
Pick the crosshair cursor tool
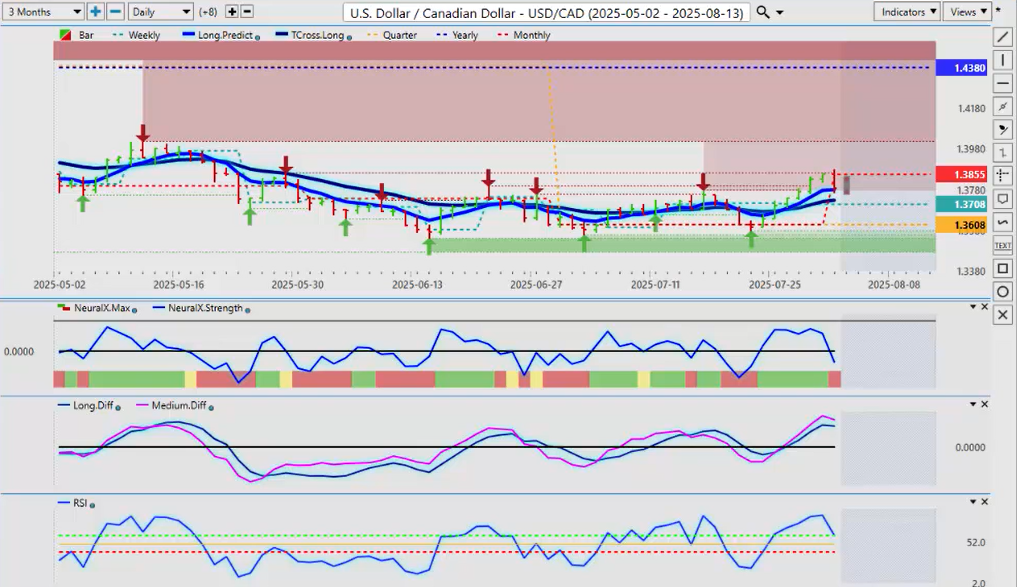1004,175
